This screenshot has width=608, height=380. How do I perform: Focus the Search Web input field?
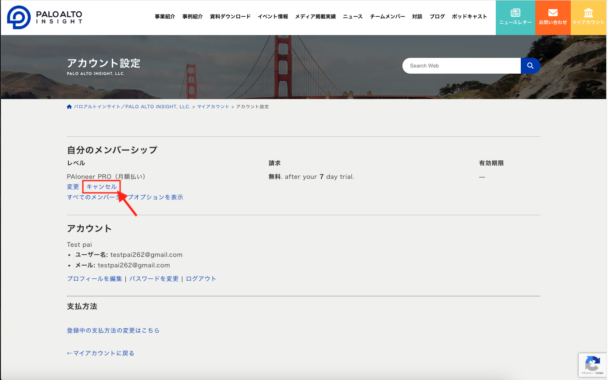pos(461,66)
